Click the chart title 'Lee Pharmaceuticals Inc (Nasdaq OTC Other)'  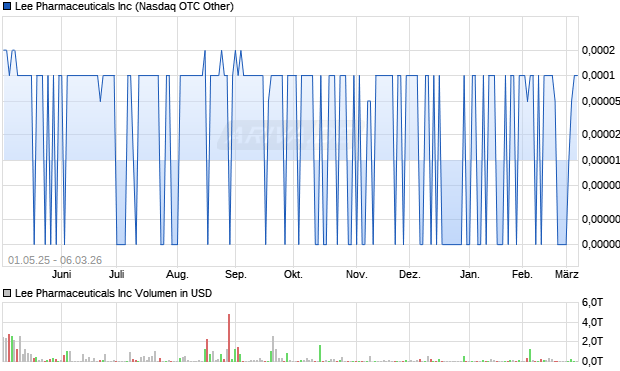click(x=124, y=6)
